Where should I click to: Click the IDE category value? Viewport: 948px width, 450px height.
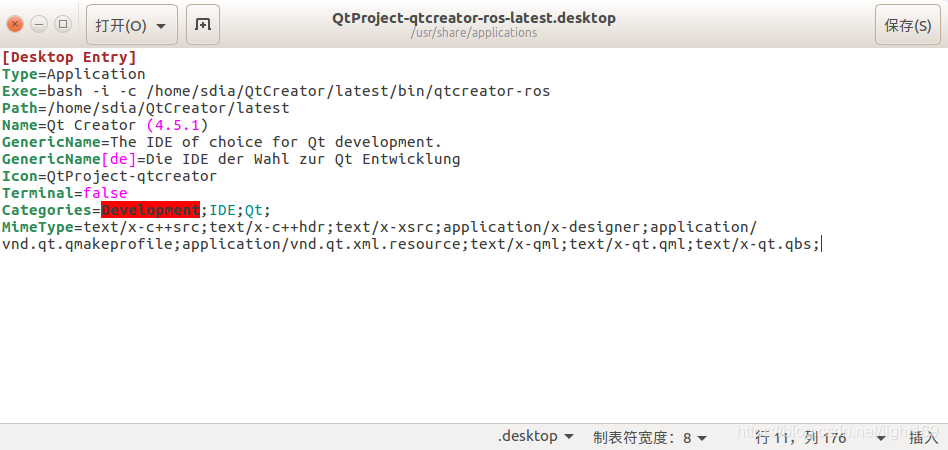pos(223,210)
